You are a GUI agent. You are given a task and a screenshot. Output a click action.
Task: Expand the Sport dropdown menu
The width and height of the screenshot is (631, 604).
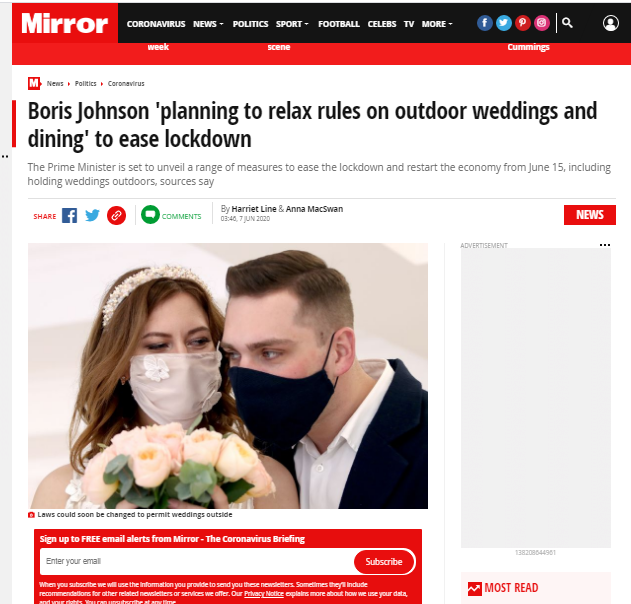[x=292, y=24]
